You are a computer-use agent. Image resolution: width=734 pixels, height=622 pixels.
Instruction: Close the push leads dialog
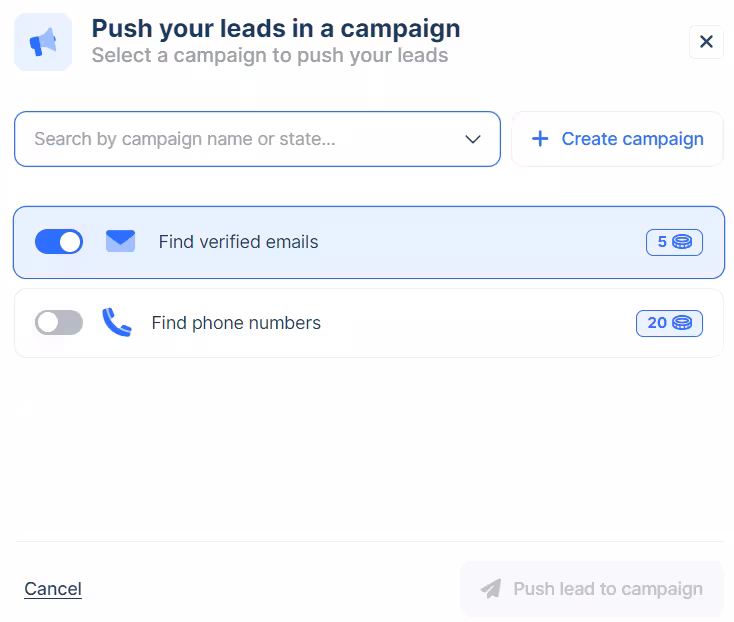706,42
